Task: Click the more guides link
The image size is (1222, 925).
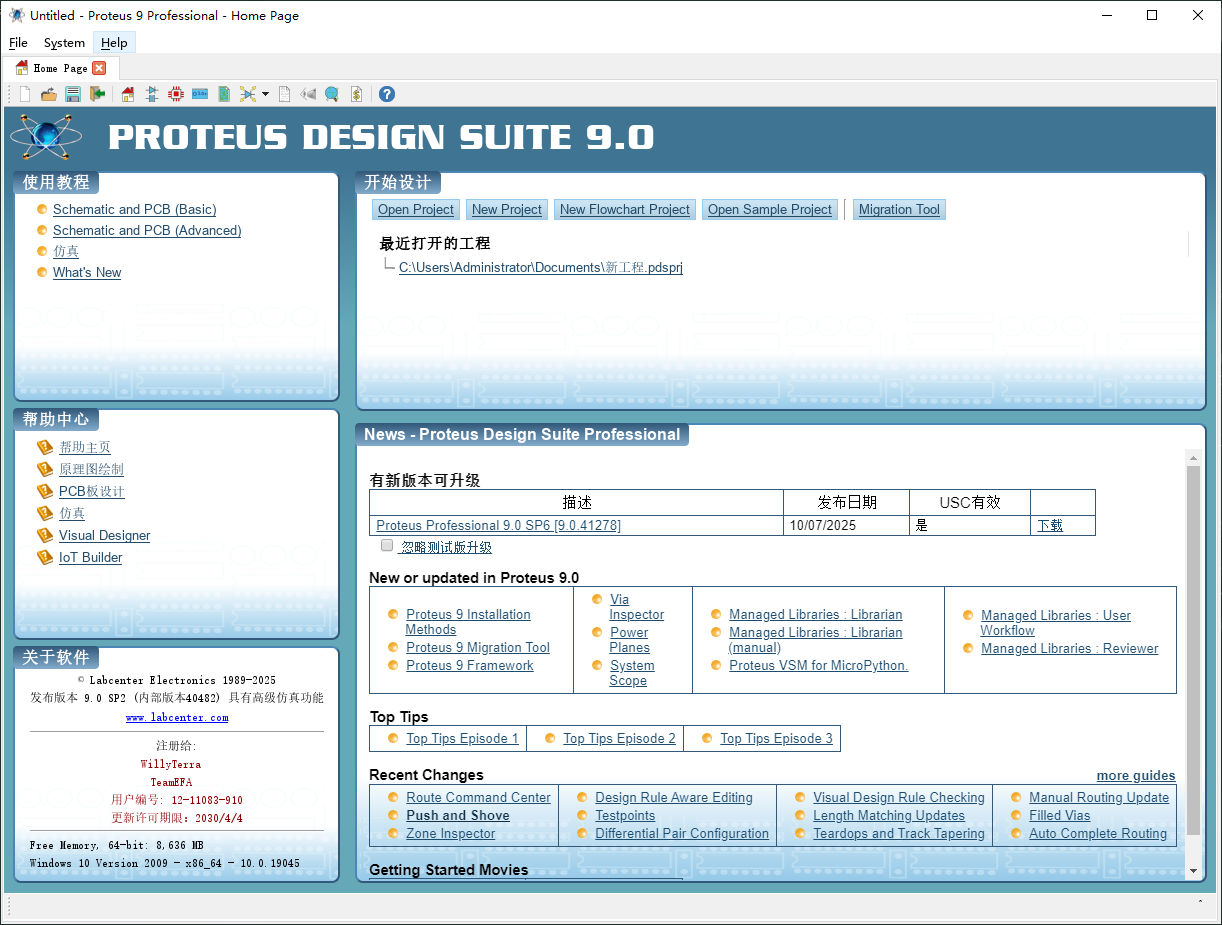Action: click(1136, 775)
